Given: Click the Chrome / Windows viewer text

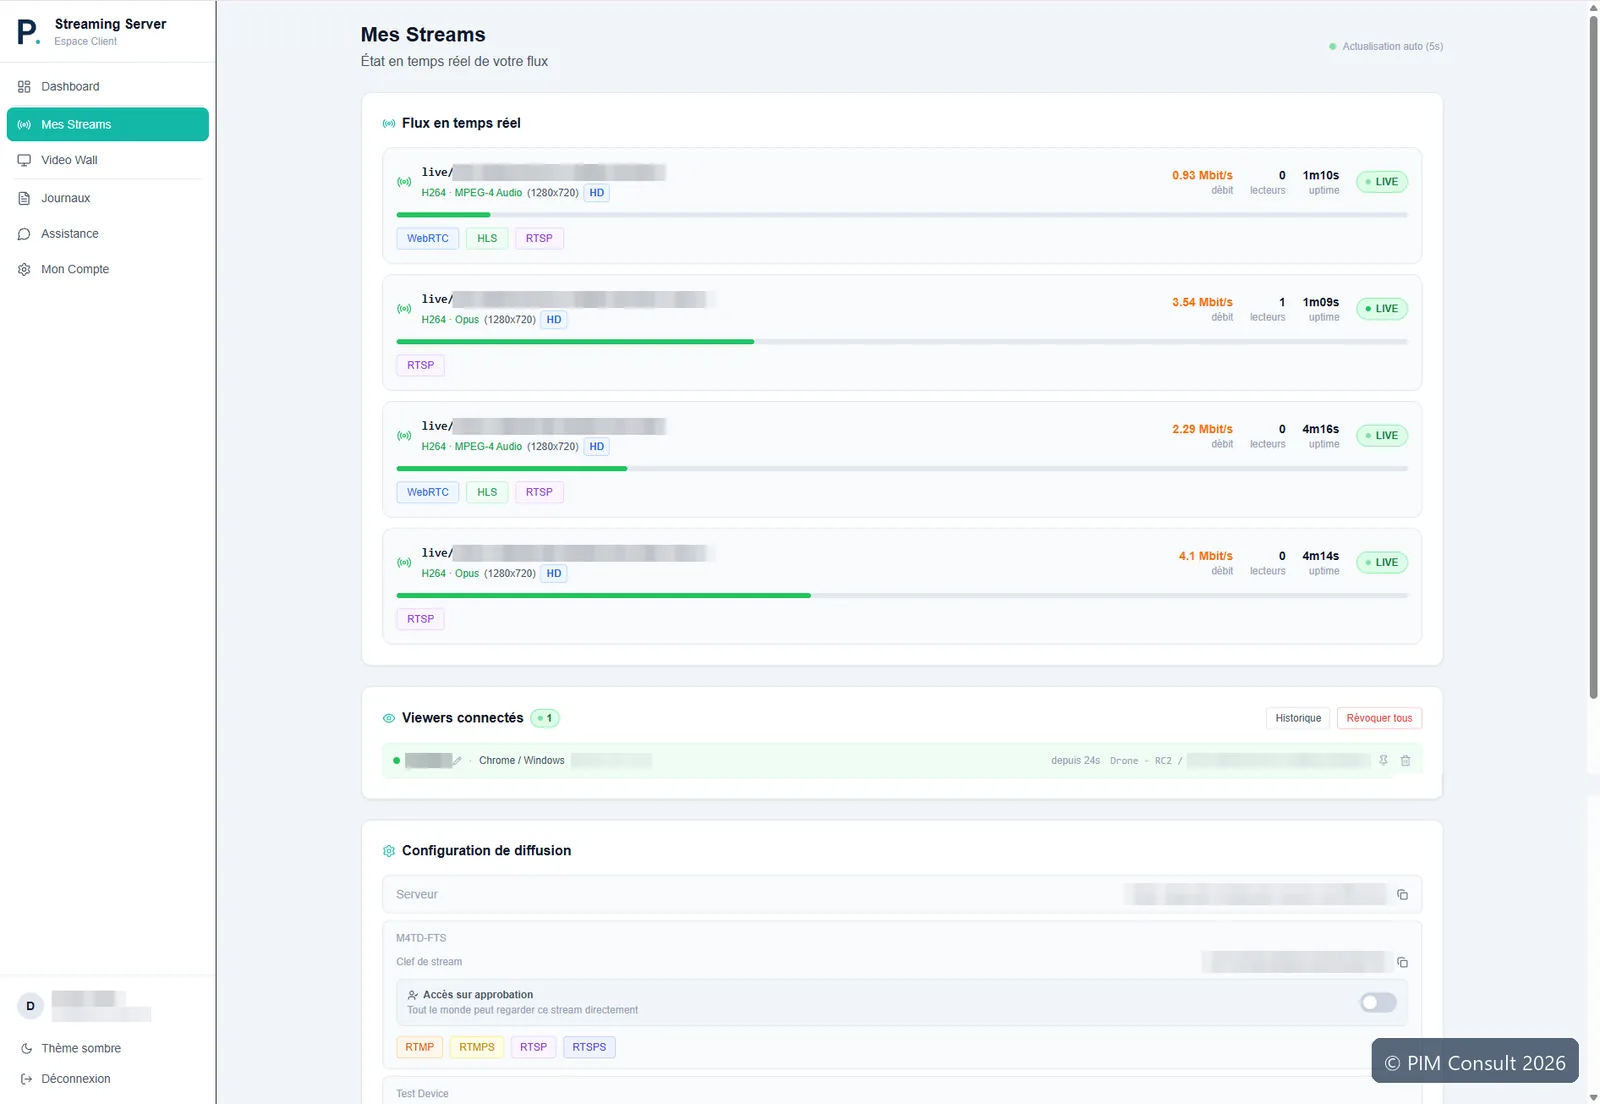Looking at the screenshot, I should (522, 761).
